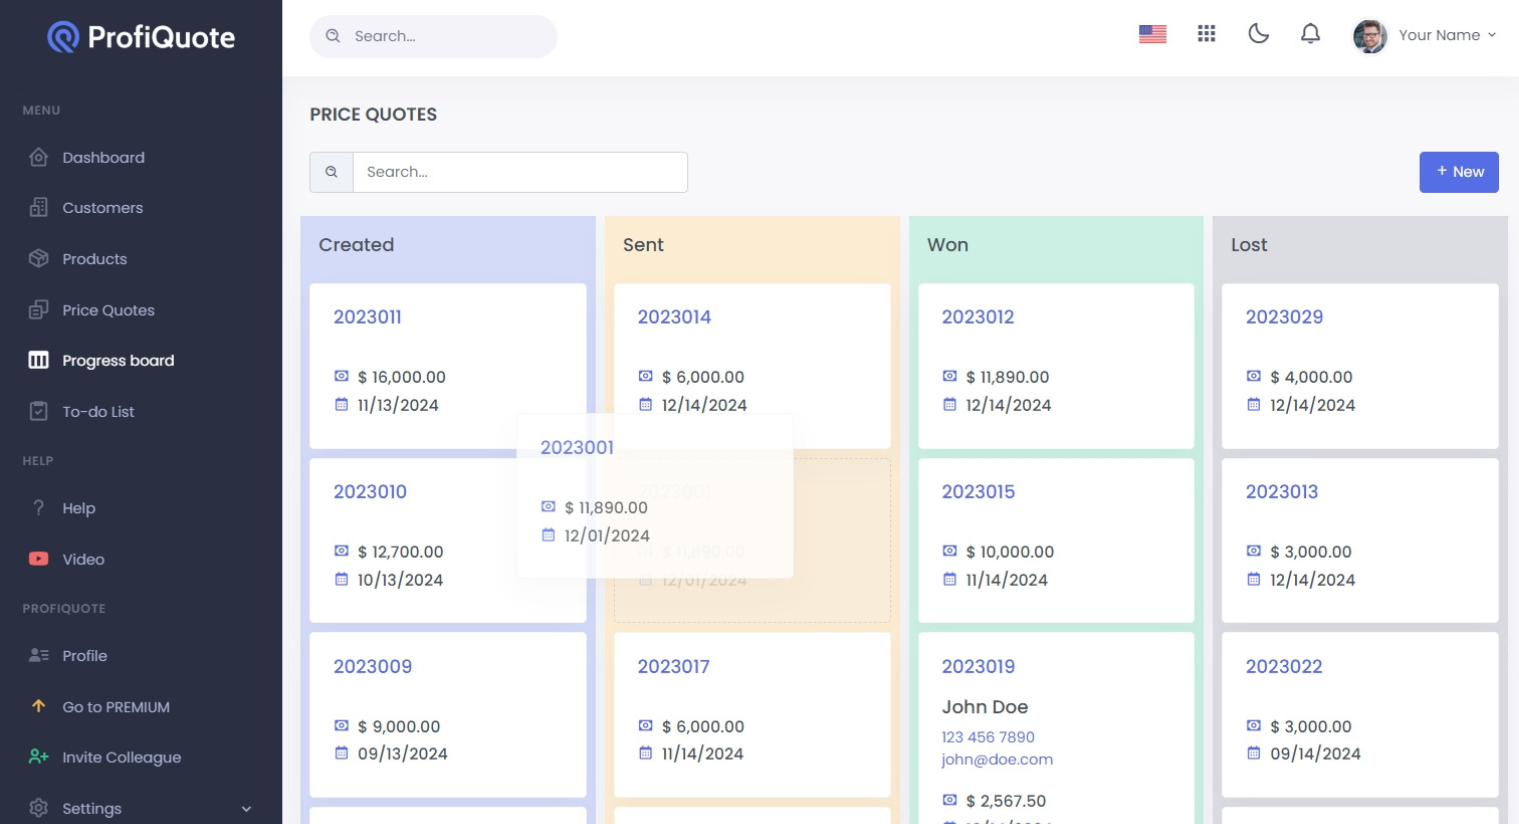Open quote 2023010
The height and width of the screenshot is (824, 1519).
point(370,492)
